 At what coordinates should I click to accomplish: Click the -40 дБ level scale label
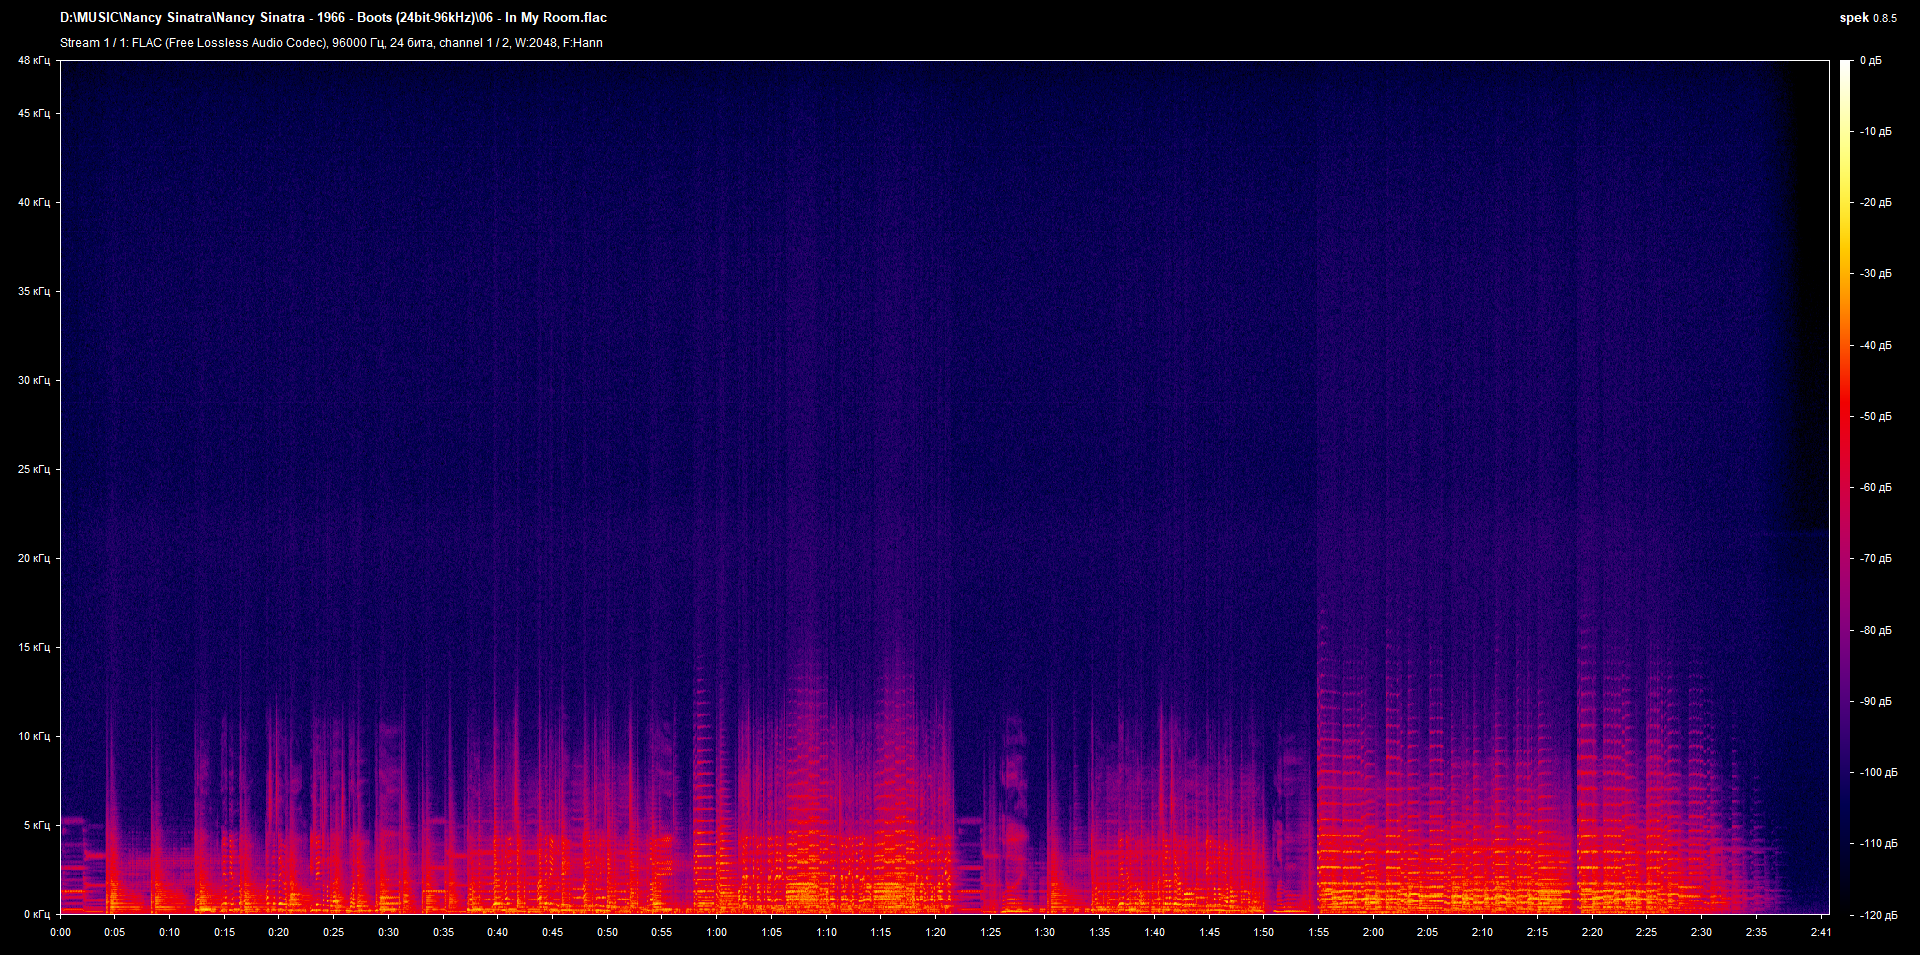pos(1876,346)
